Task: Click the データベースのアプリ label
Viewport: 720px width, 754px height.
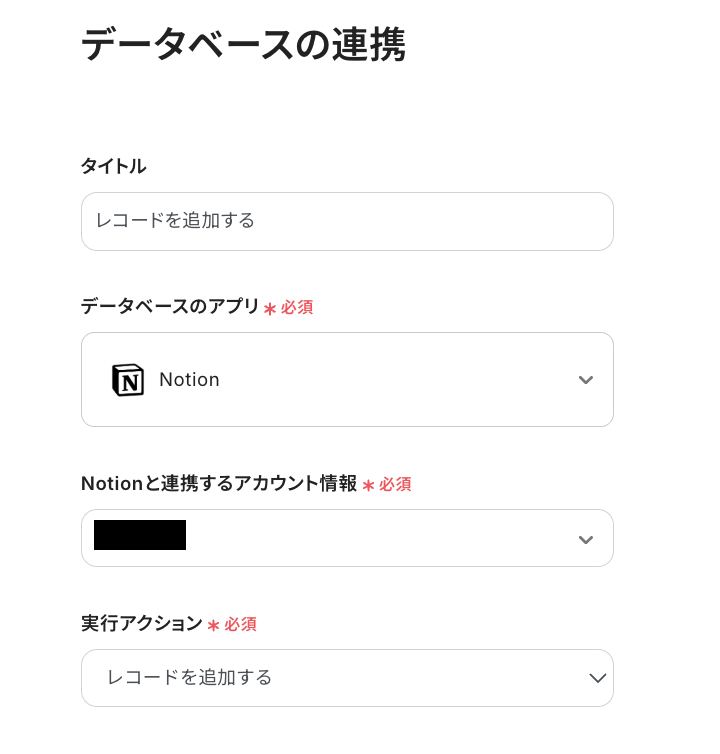Action: click(170, 307)
